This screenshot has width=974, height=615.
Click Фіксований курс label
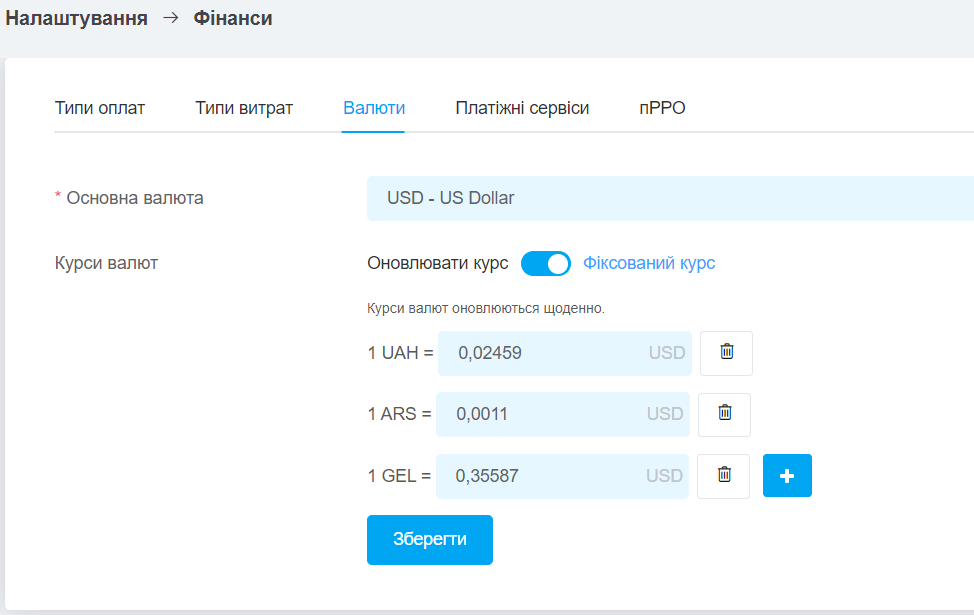(x=649, y=263)
